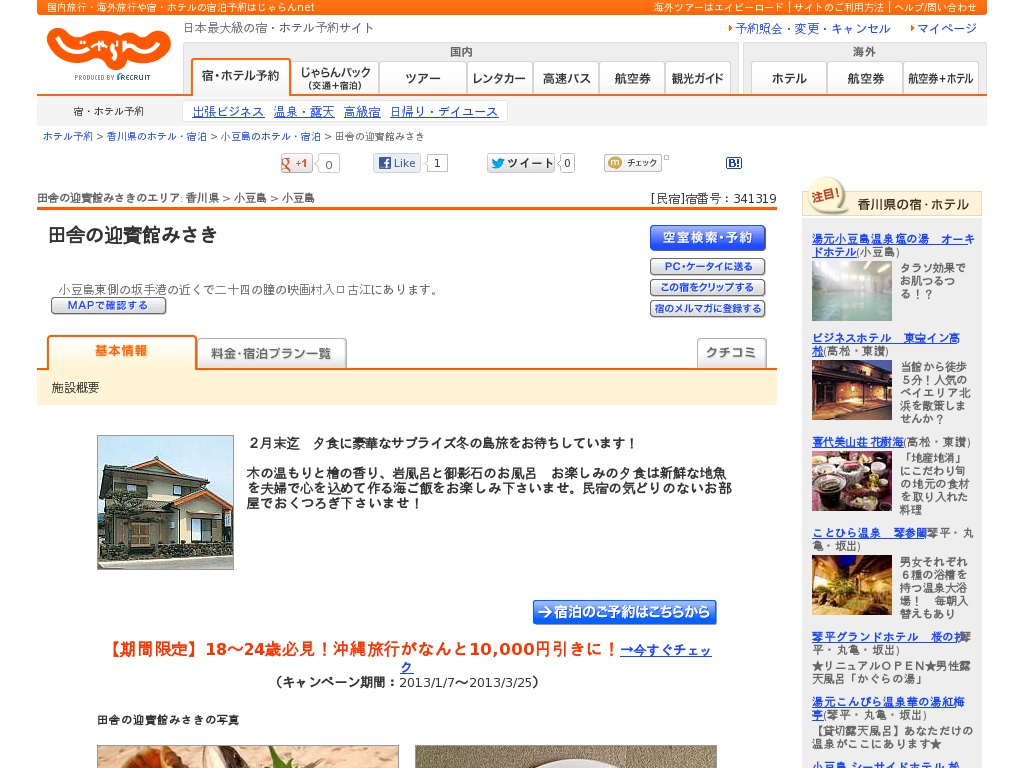Click the 海外ツアーはエイビーロード link

click(x=718, y=7)
